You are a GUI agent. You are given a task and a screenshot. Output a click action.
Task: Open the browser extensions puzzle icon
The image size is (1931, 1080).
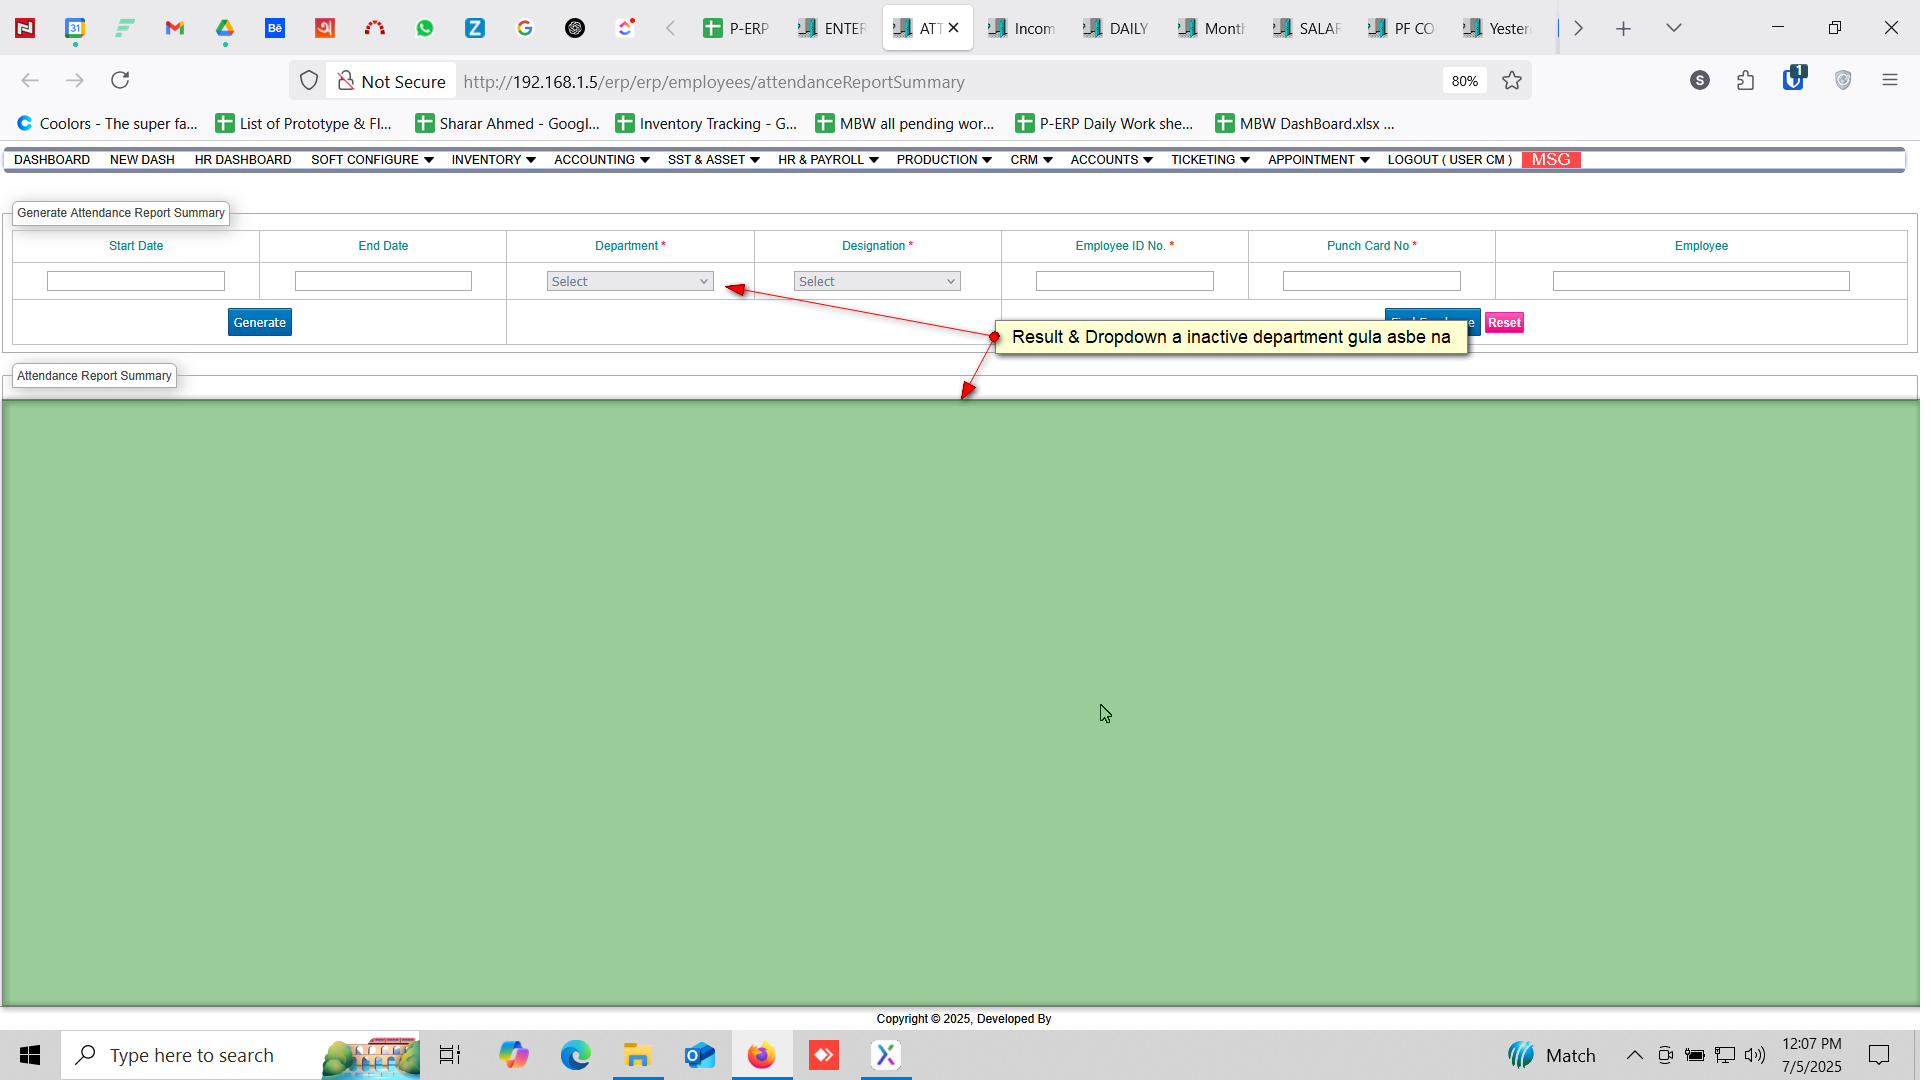1746,81
